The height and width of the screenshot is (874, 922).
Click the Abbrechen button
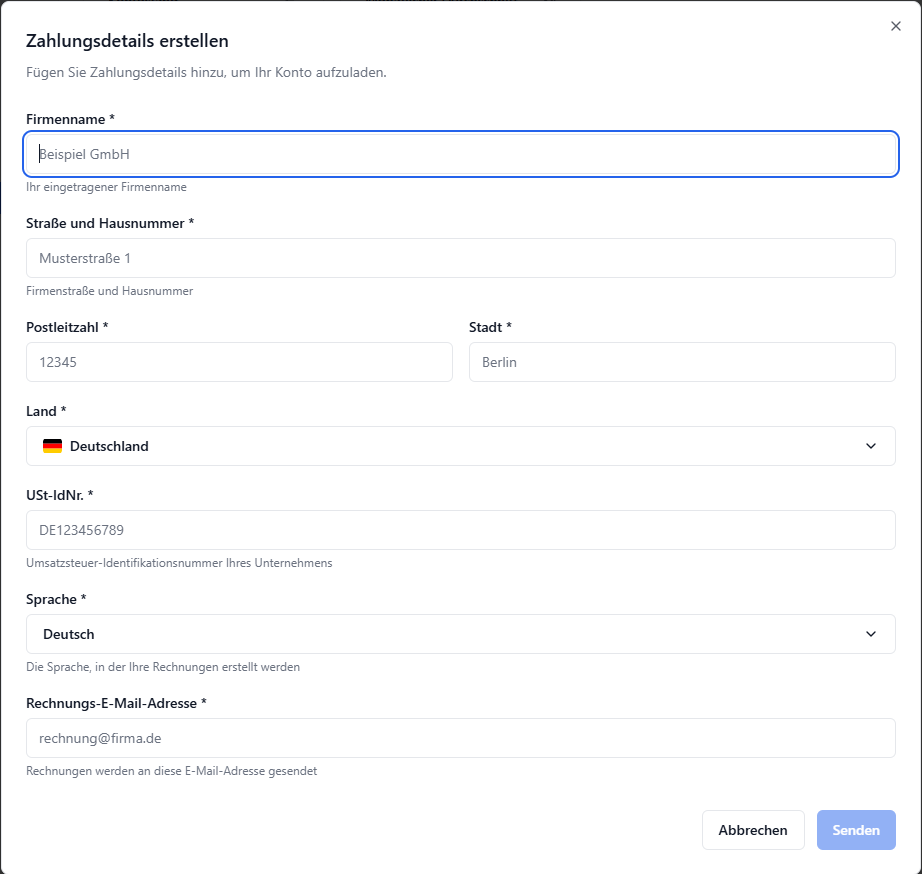(x=753, y=830)
